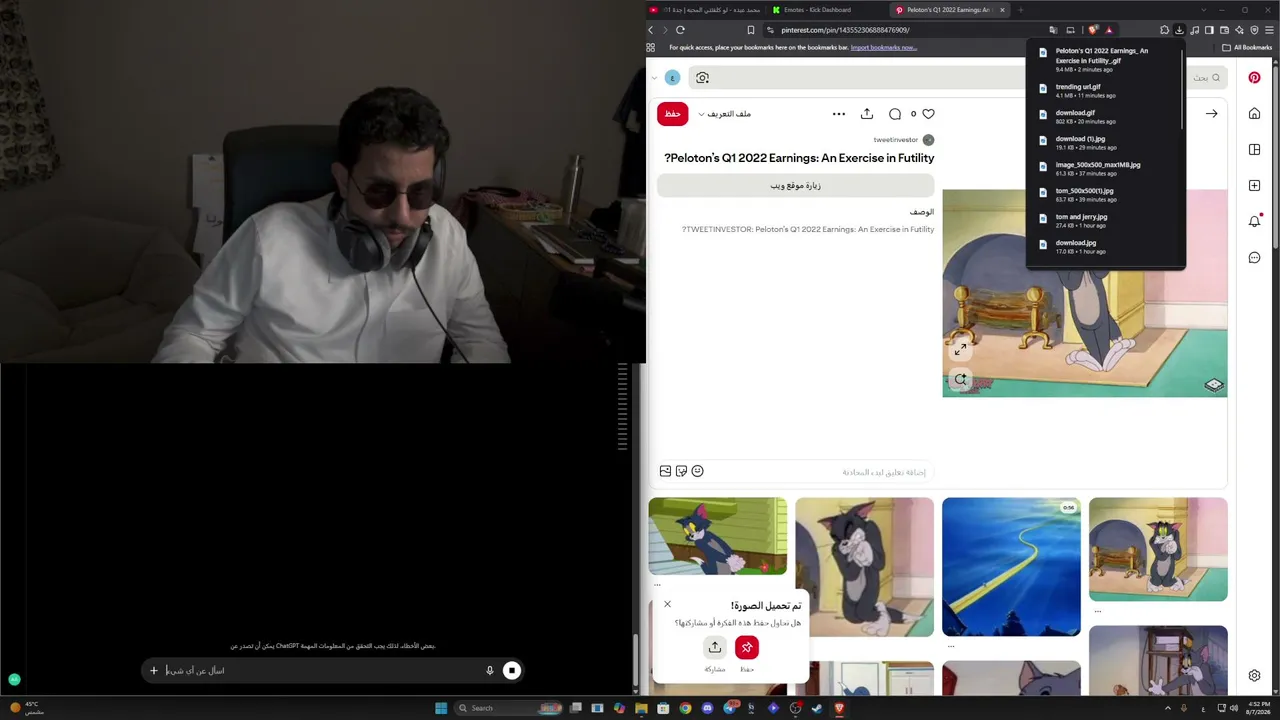
Task: Open Pinterest settings gear icon
Action: [1254, 676]
